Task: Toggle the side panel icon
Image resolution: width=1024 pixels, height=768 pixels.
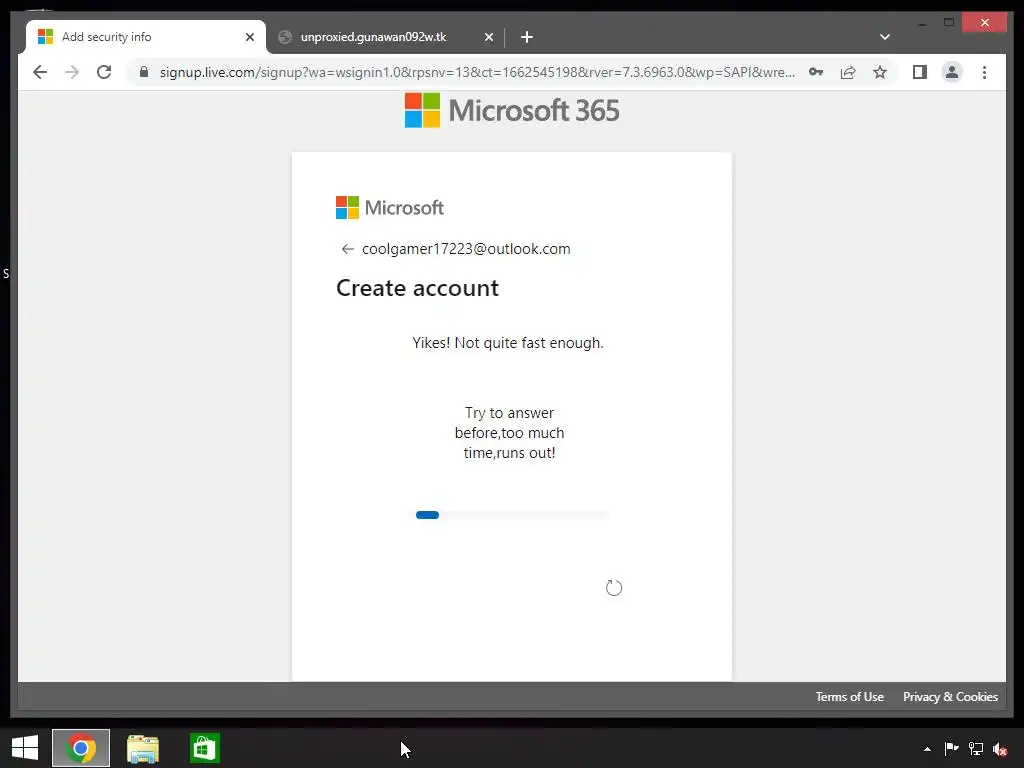Action: point(920,72)
